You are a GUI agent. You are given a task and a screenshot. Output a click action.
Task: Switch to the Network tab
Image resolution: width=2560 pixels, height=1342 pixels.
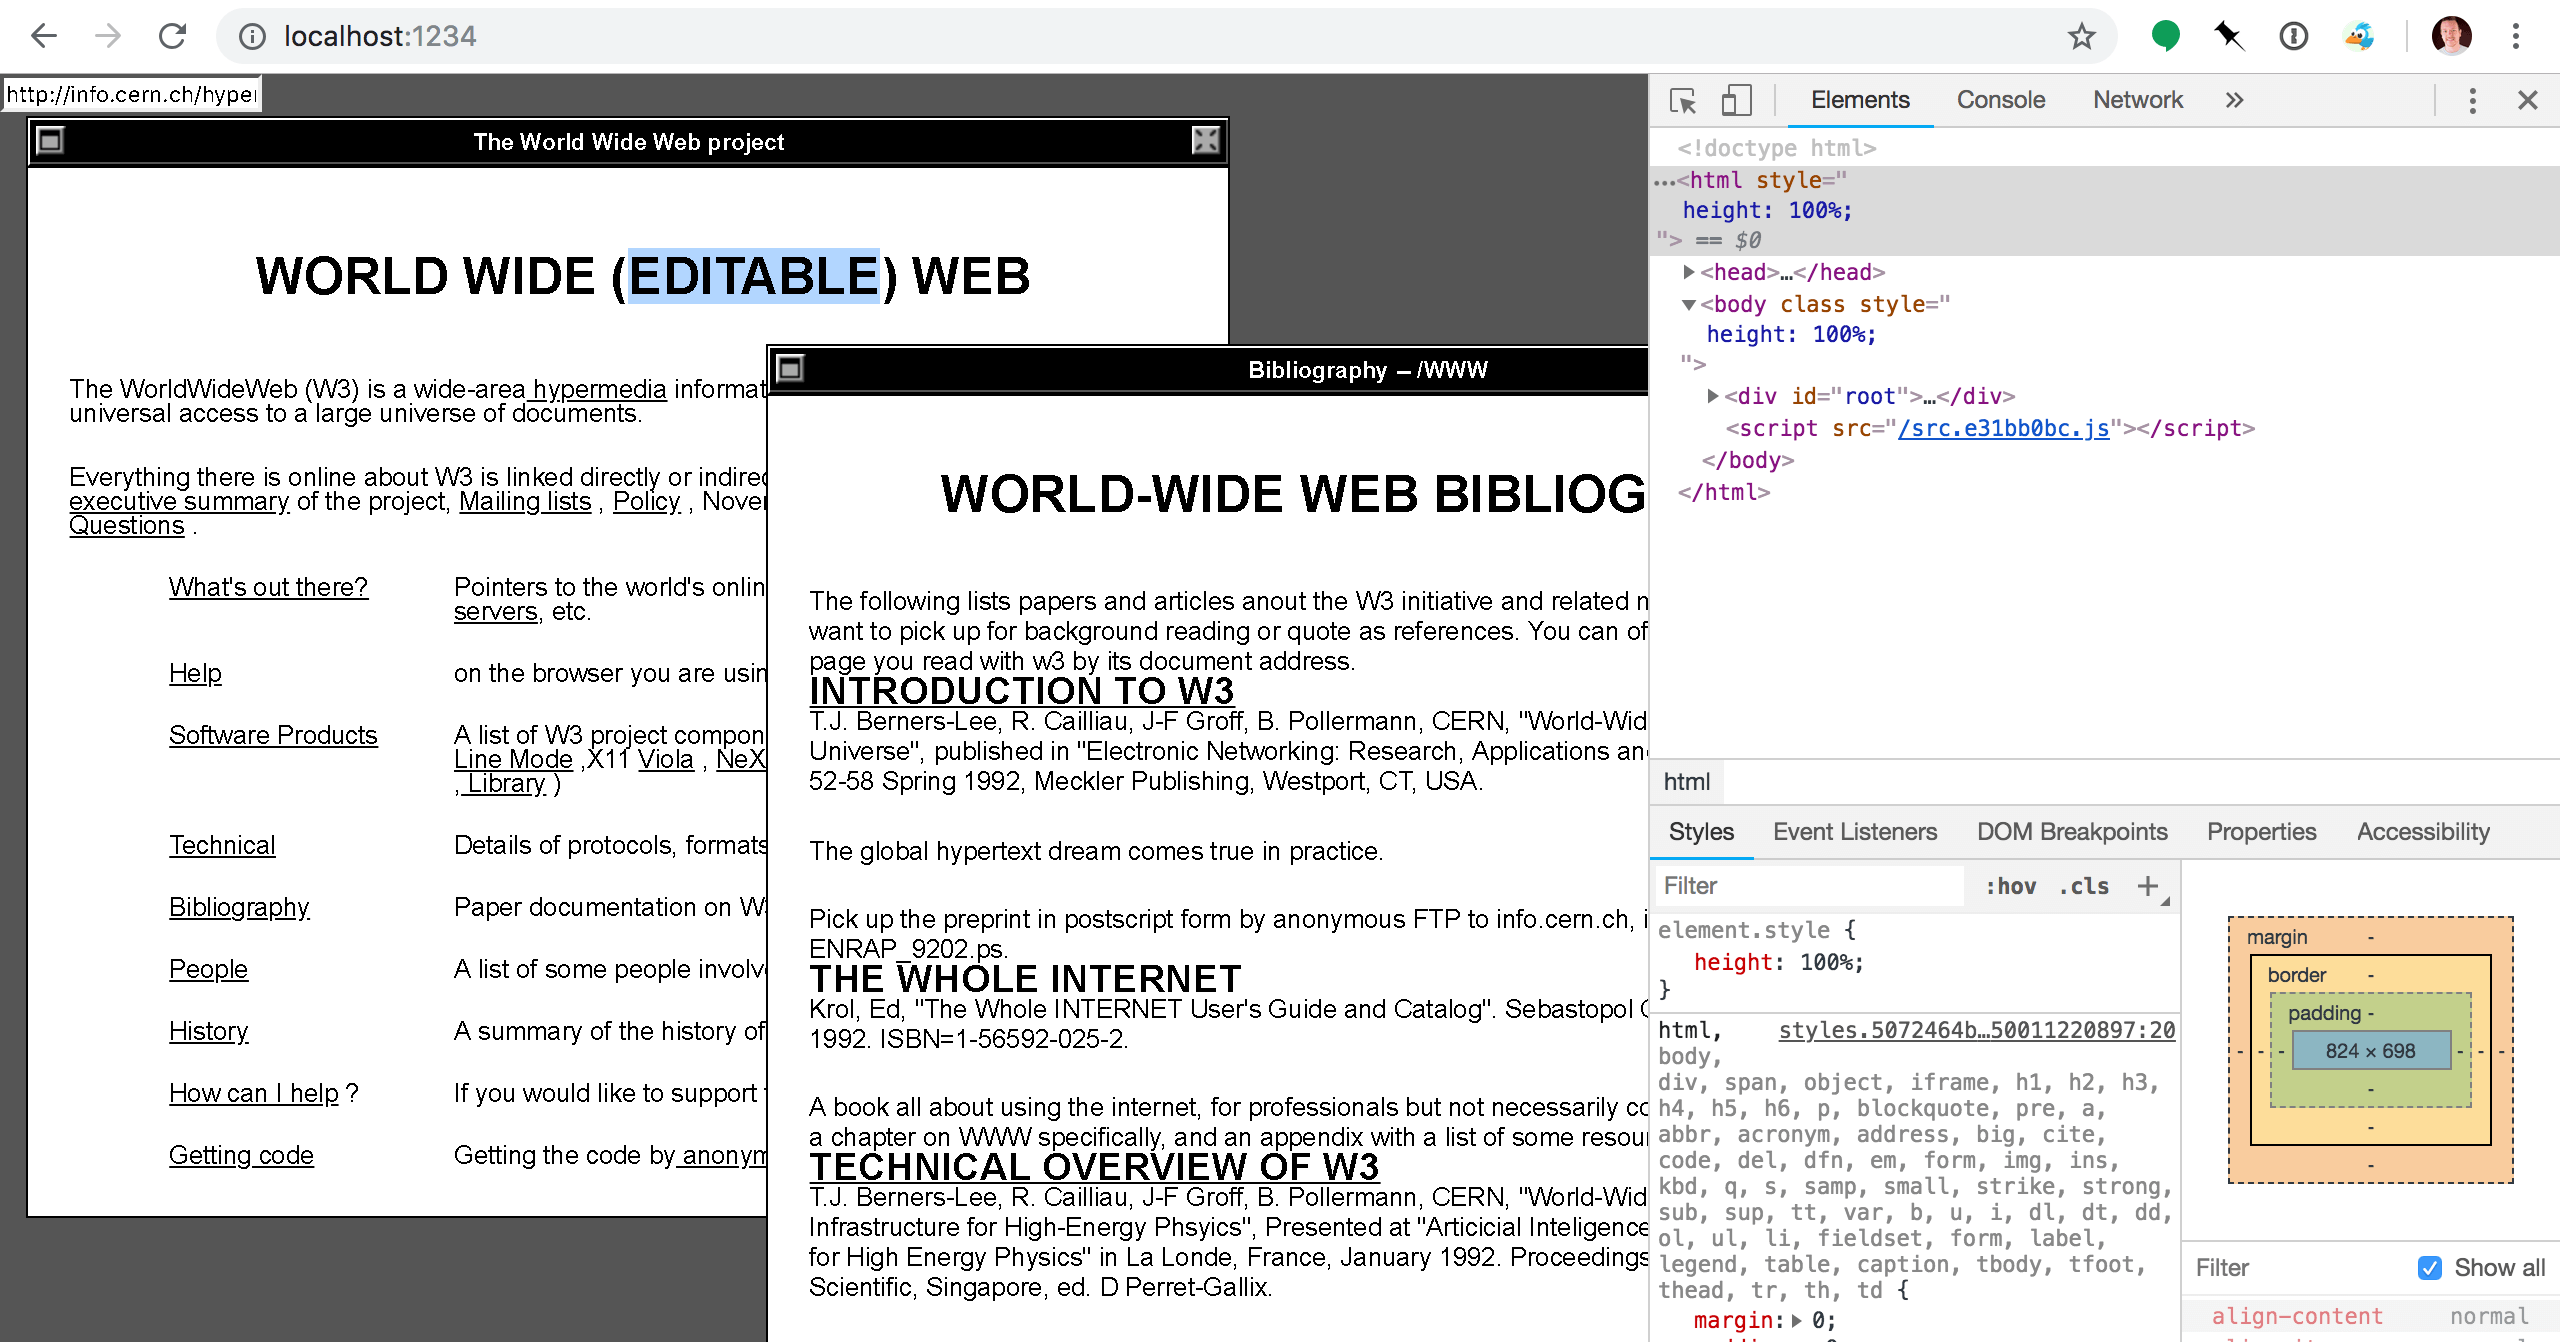point(2138,100)
